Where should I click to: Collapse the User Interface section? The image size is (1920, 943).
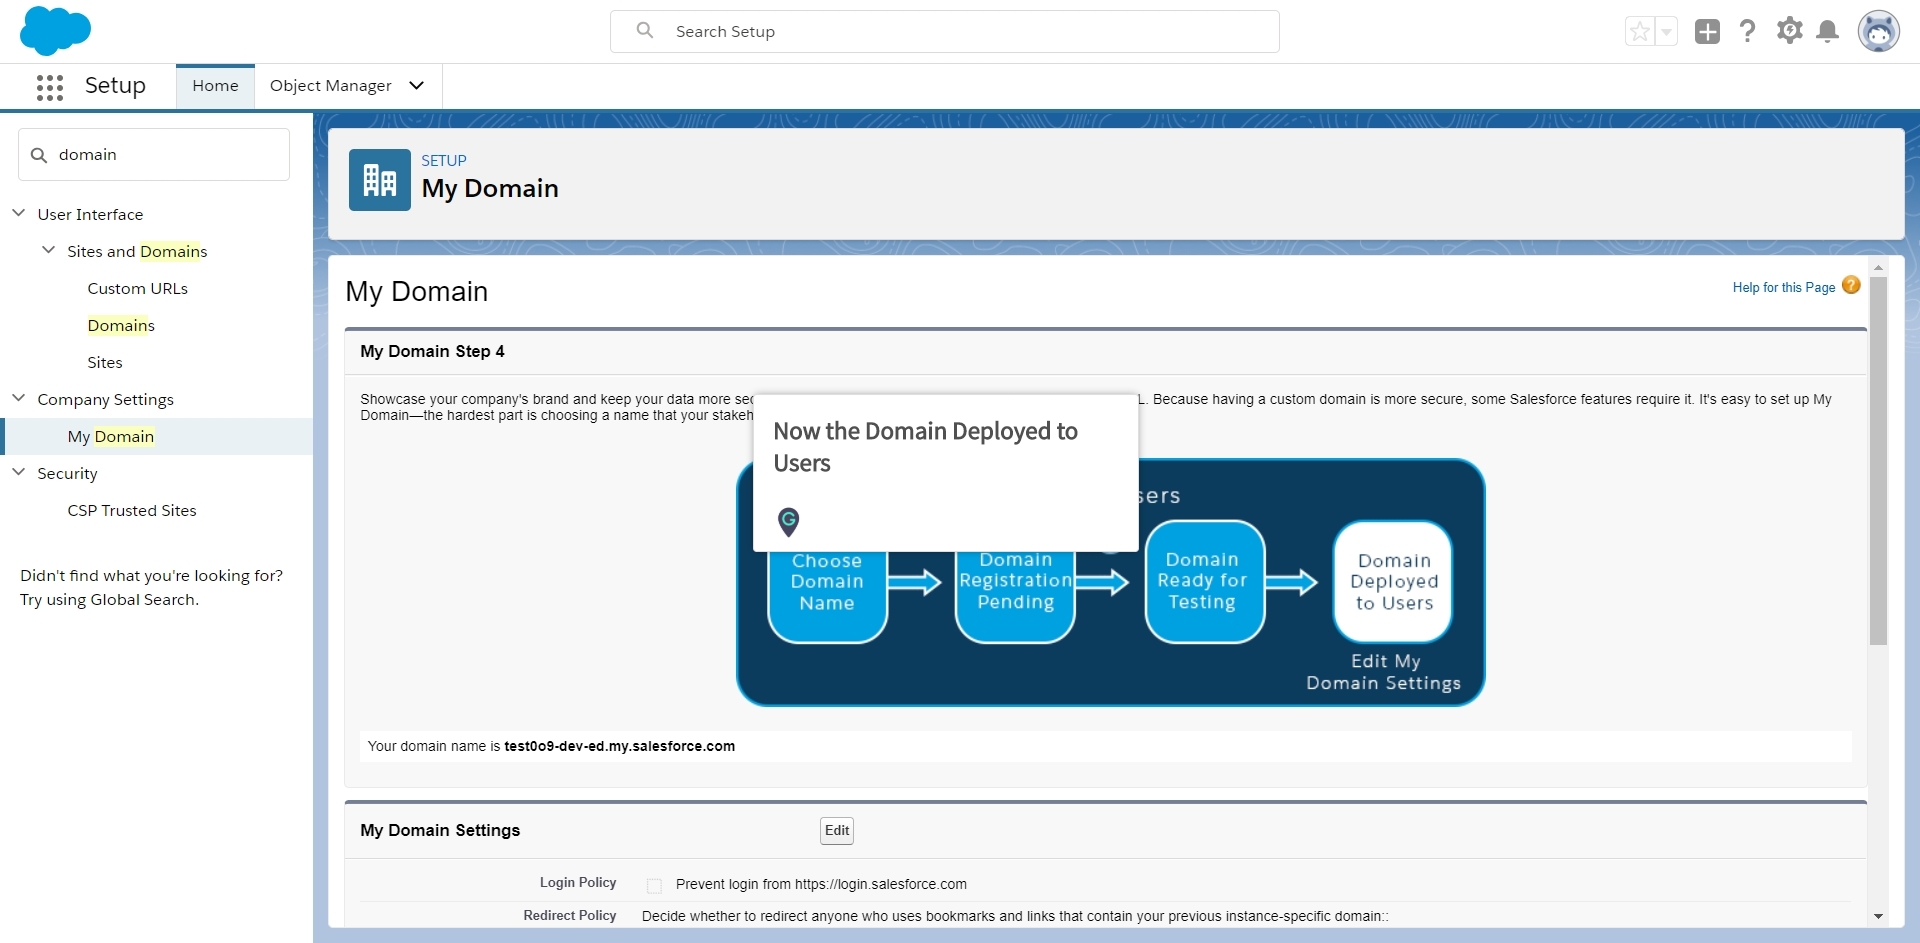point(19,213)
